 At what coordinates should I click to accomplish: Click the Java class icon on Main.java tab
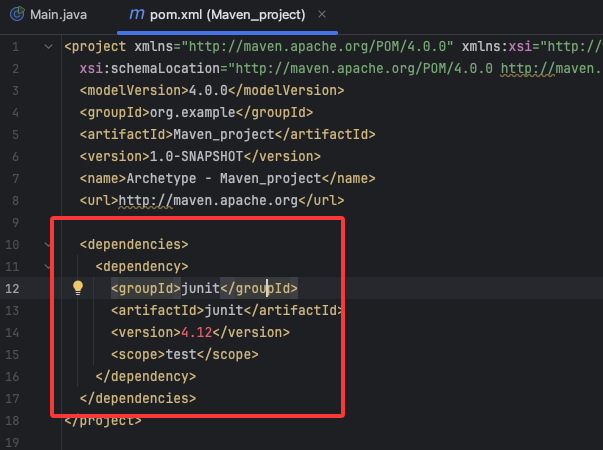click(x=15, y=15)
